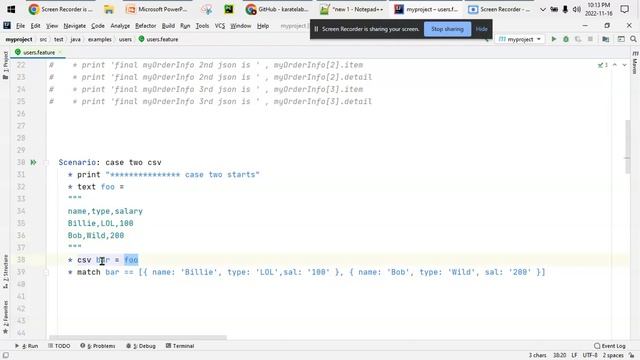This screenshot has height=360, width=640.
Task: Go to previous highlighted error arrow
Action: tap(615, 65)
